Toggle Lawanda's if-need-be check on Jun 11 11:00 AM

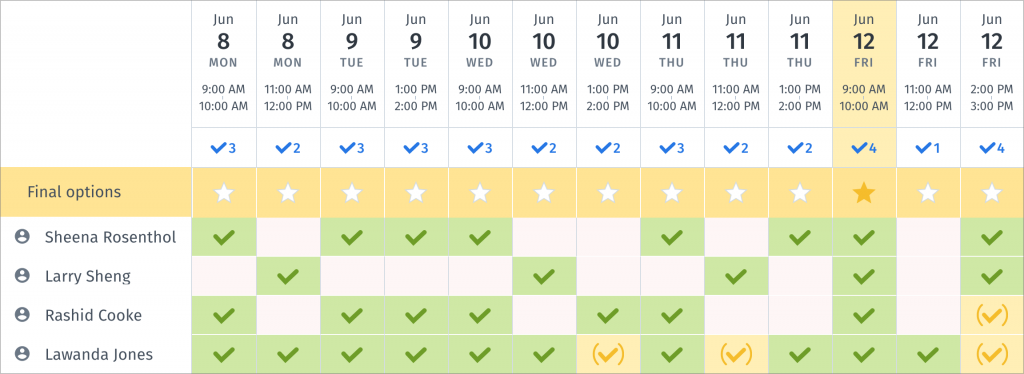[736, 354]
